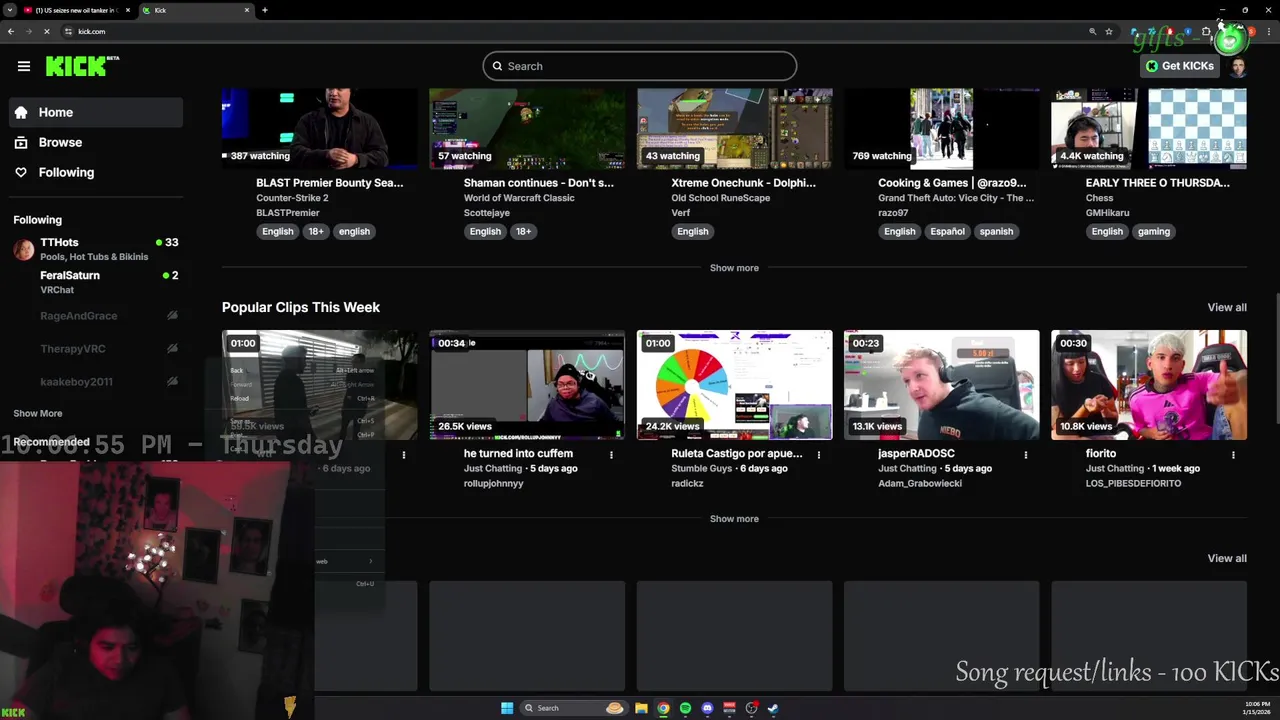Image resolution: width=1280 pixels, height=720 pixels.
Task: Click the Get KICKs button
Action: click(1180, 66)
